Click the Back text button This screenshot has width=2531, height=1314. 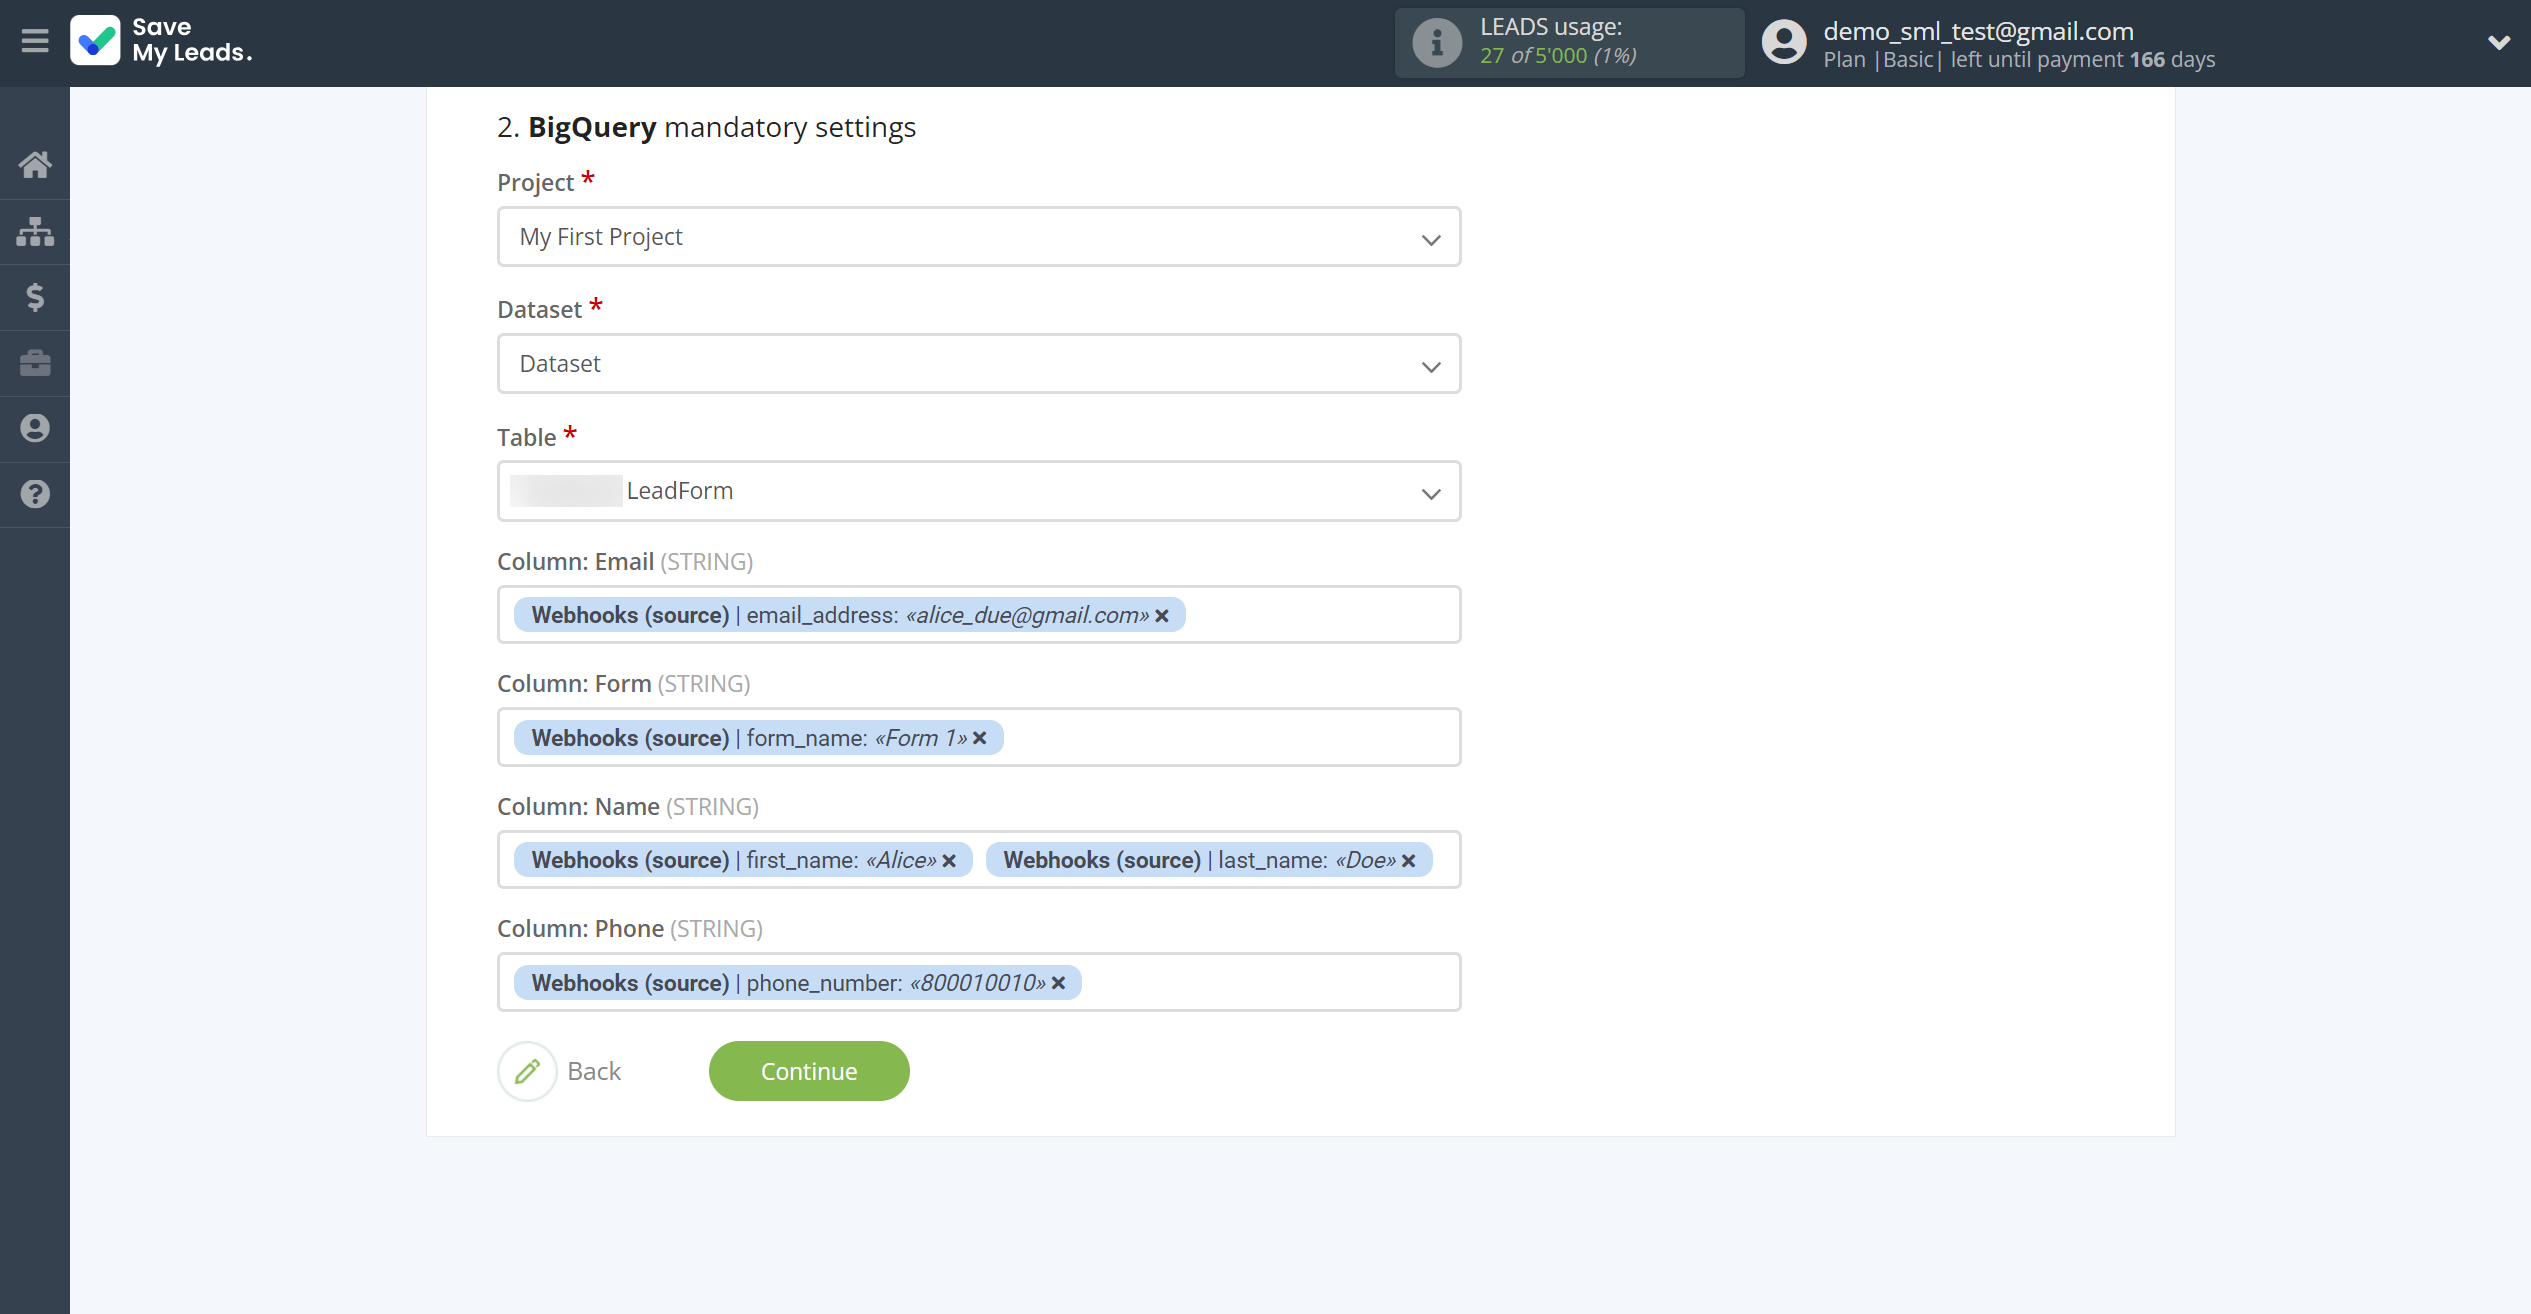(594, 1071)
